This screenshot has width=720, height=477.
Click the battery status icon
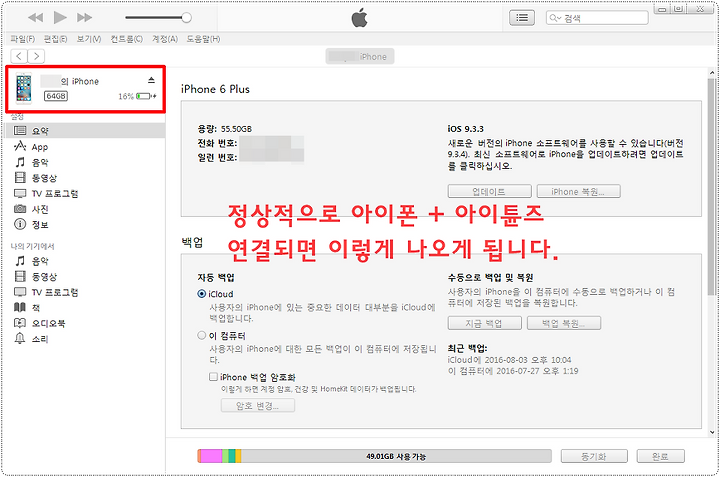pyautogui.click(x=146, y=96)
